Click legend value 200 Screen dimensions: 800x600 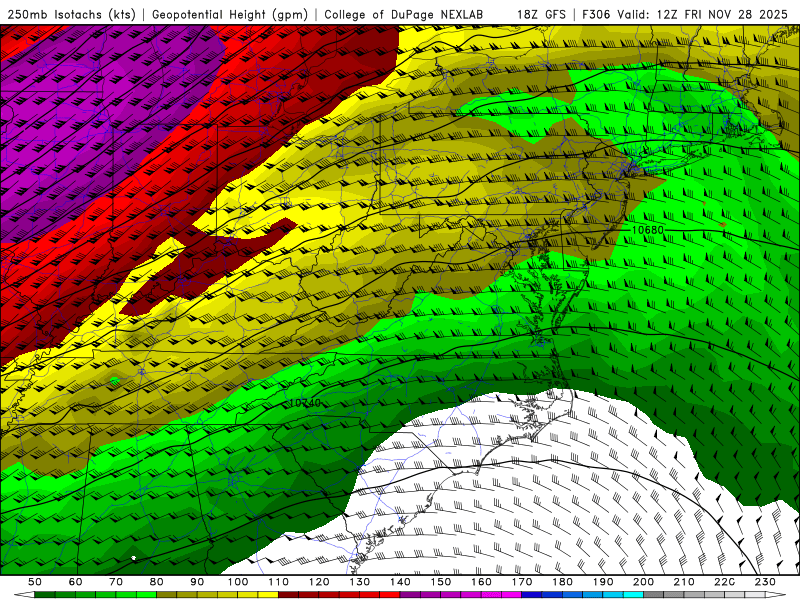click(643, 582)
